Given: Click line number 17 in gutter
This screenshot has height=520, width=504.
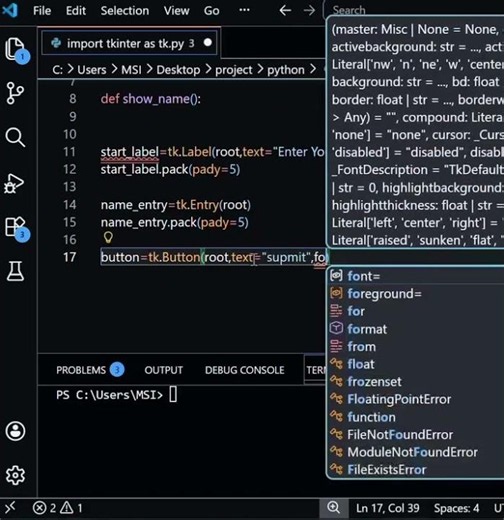Looking at the screenshot, I should pyautogui.click(x=70, y=257).
